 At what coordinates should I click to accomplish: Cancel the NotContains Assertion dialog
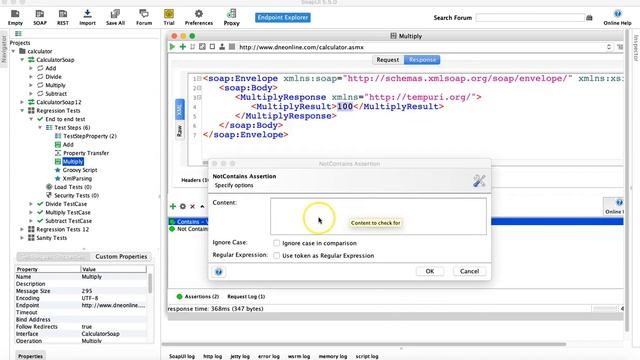[469, 271]
